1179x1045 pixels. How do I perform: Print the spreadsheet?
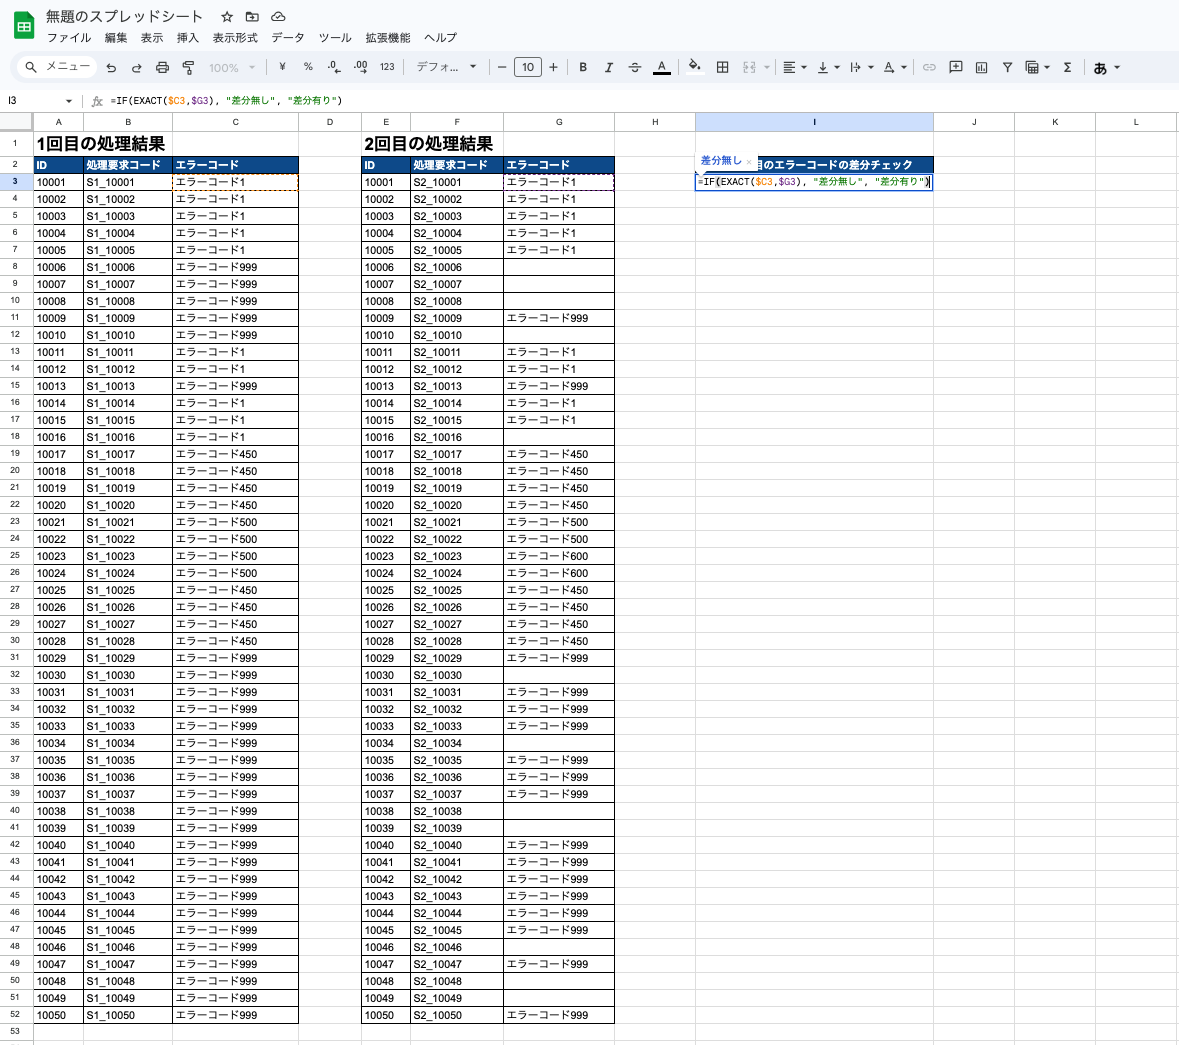162,68
